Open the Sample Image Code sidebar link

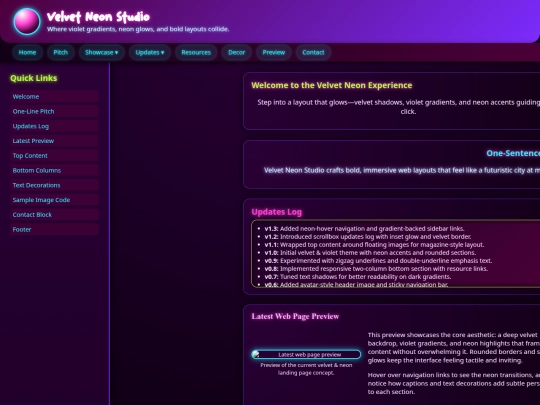point(54,200)
